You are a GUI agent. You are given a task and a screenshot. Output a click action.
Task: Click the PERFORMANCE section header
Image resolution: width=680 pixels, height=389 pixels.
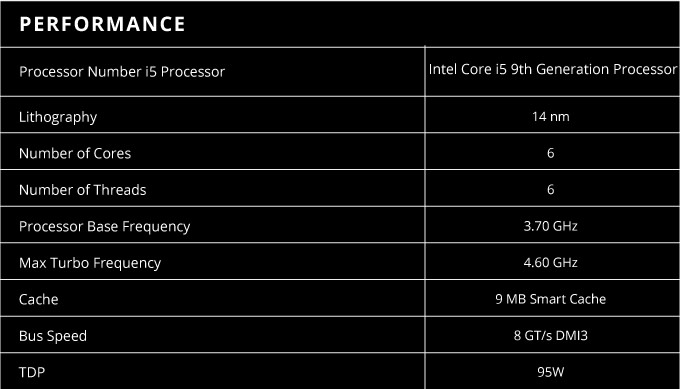coord(102,24)
